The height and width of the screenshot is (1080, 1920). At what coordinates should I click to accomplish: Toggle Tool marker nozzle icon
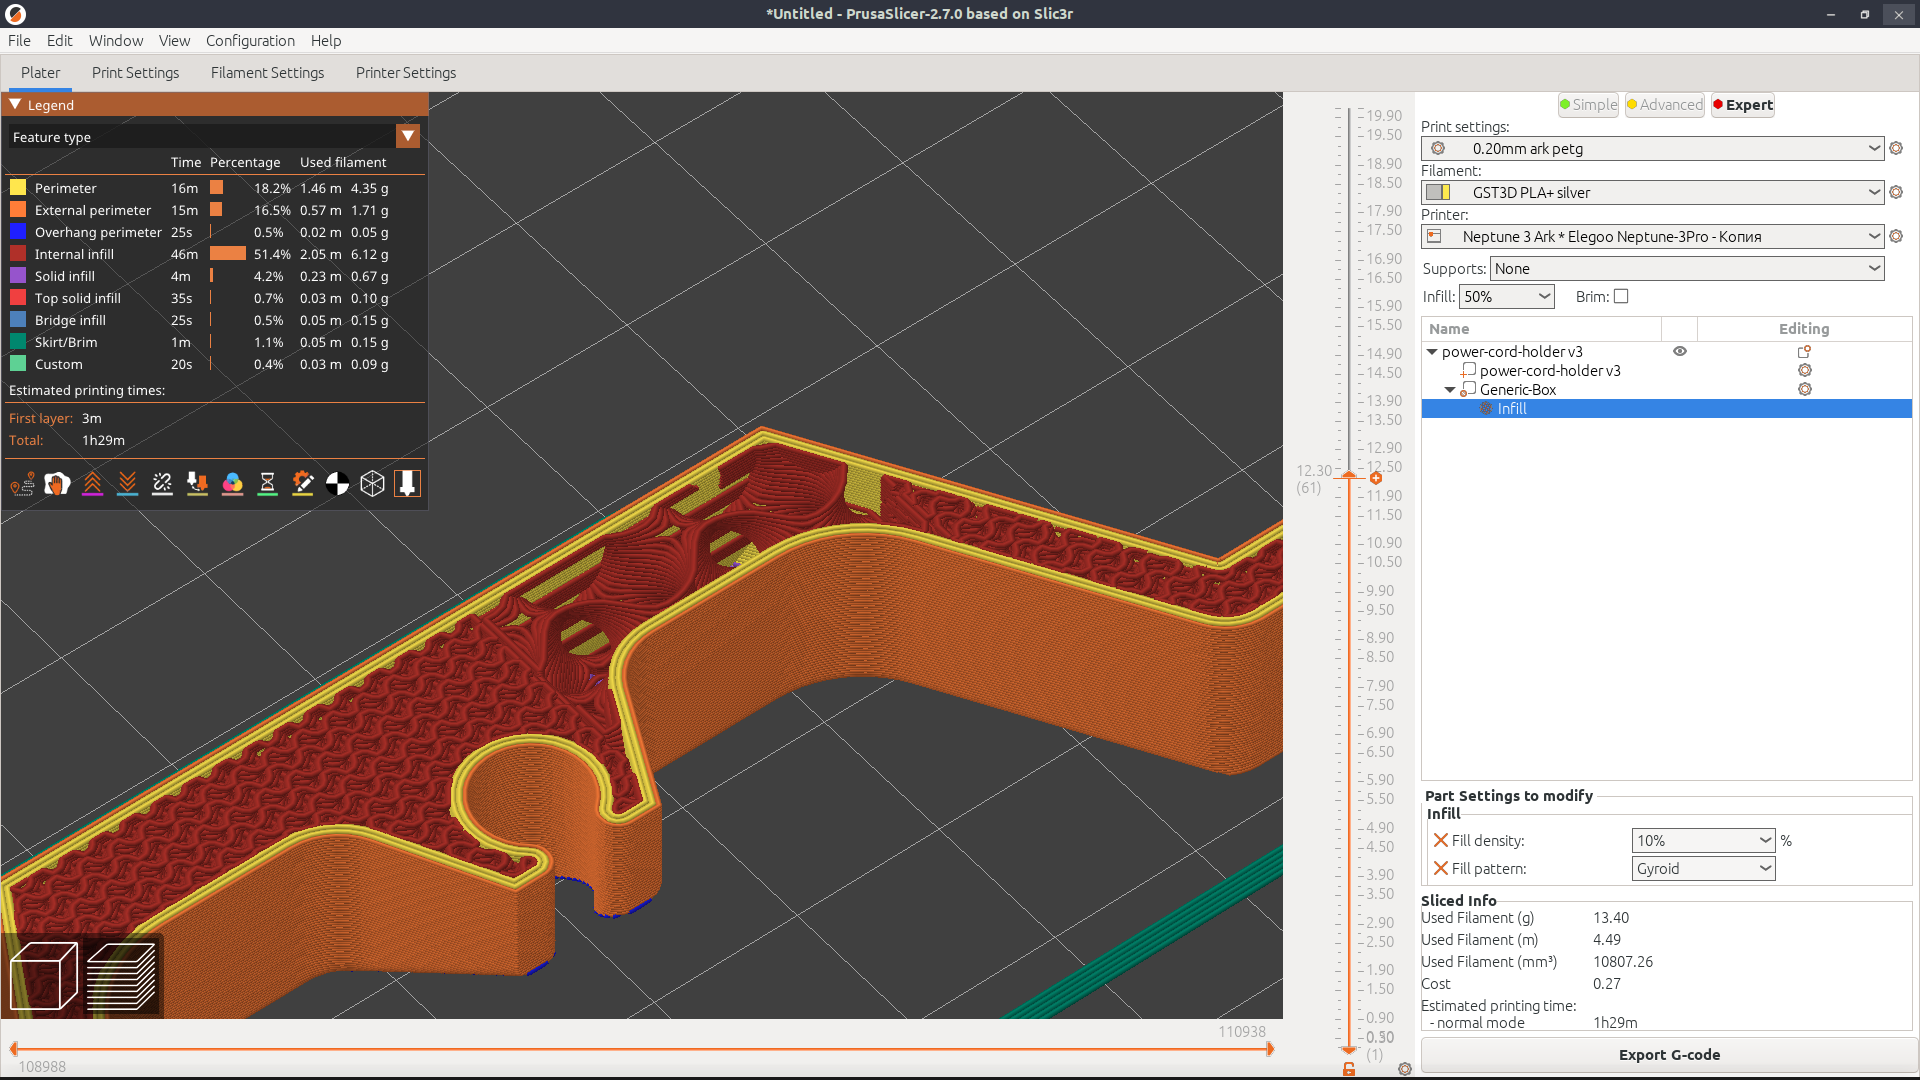(x=407, y=484)
